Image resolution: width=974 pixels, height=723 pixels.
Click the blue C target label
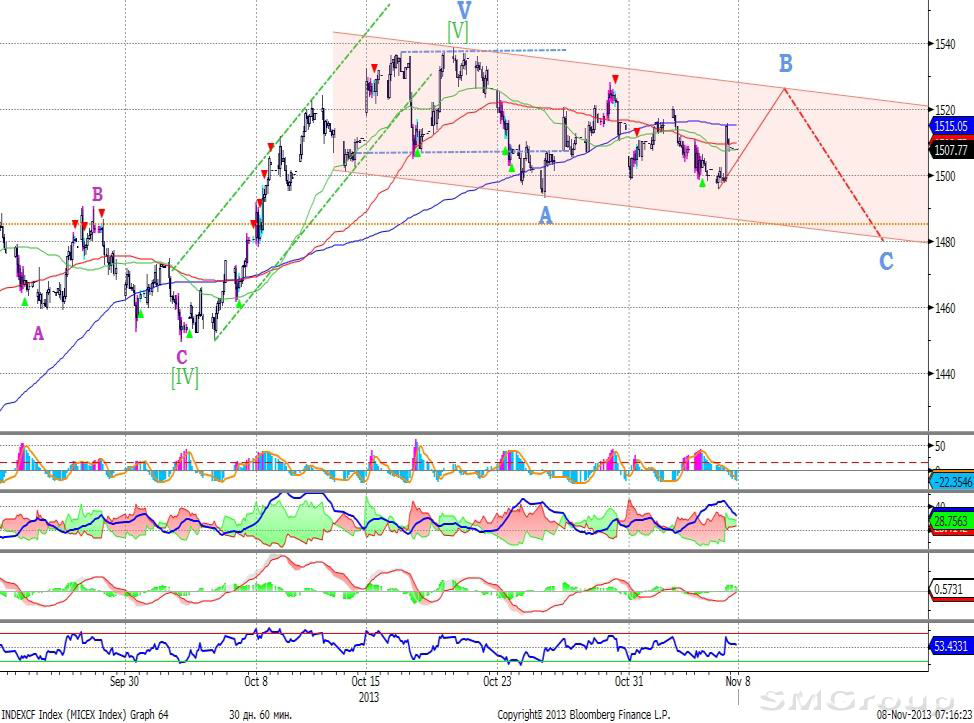886,262
